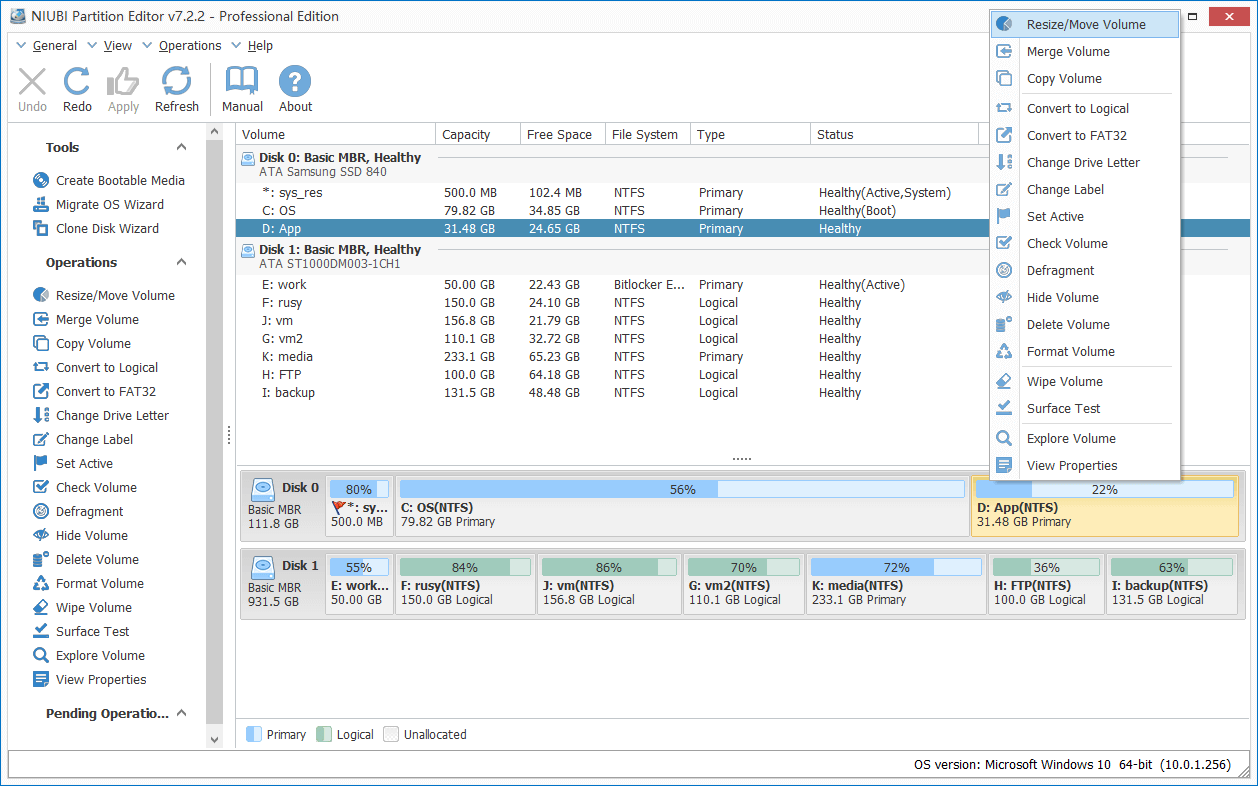Launch Migrate OS Wizard from sidebar
The height and width of the screenshot is (786, 1258).
click(109, 204)
